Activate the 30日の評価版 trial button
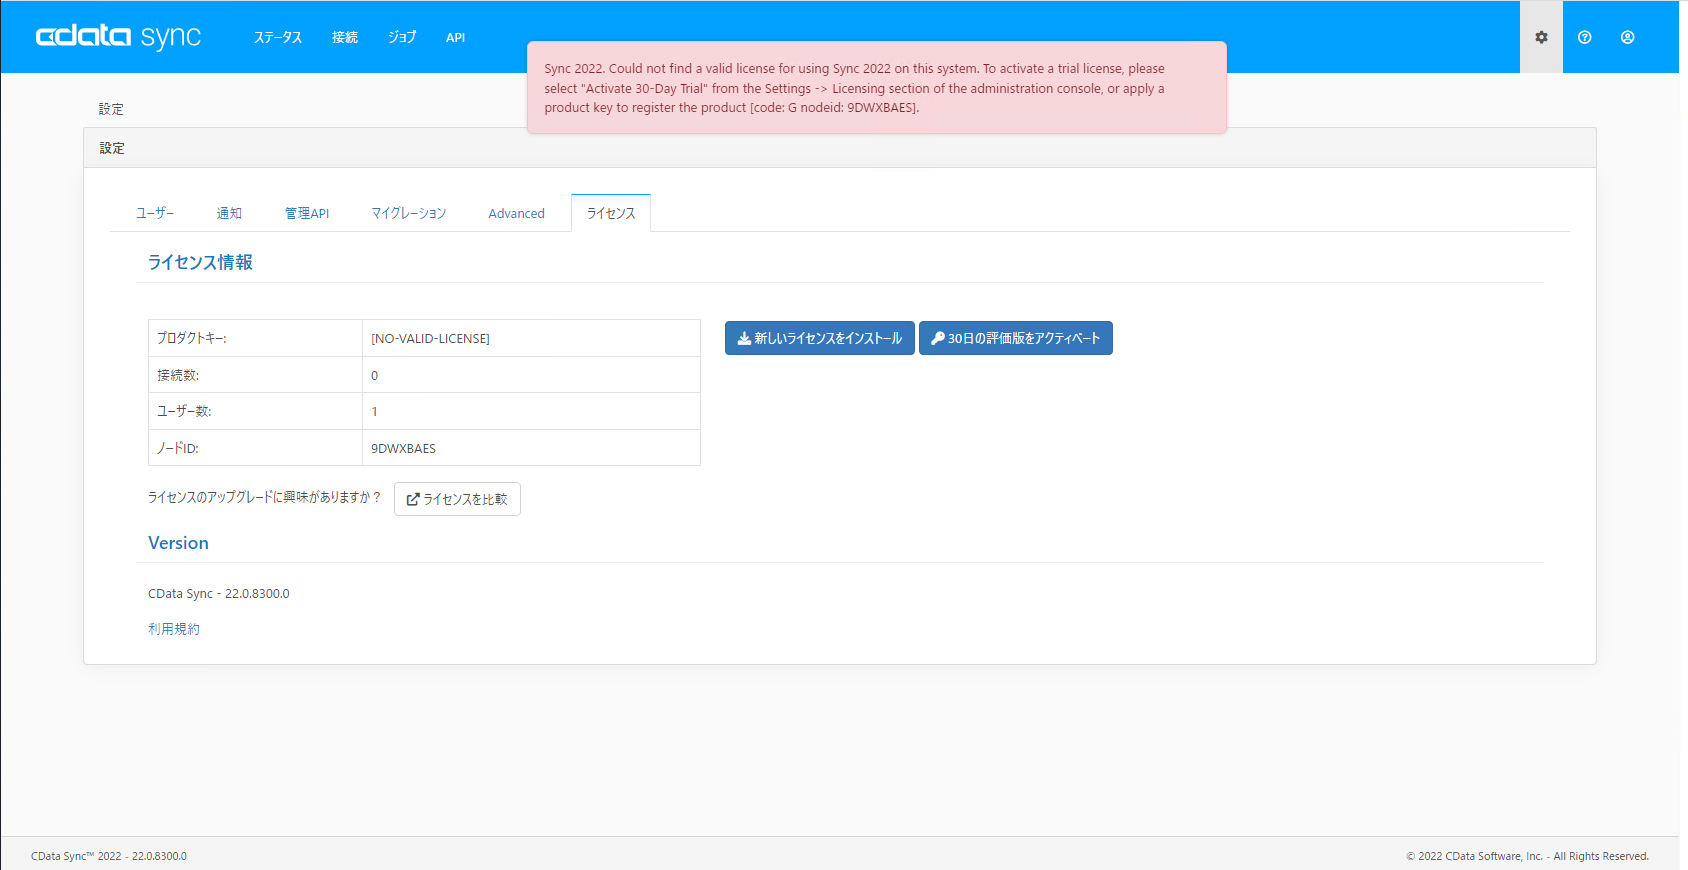The height and width of the screenshot is (870, 1688). tap(1016, 338)
